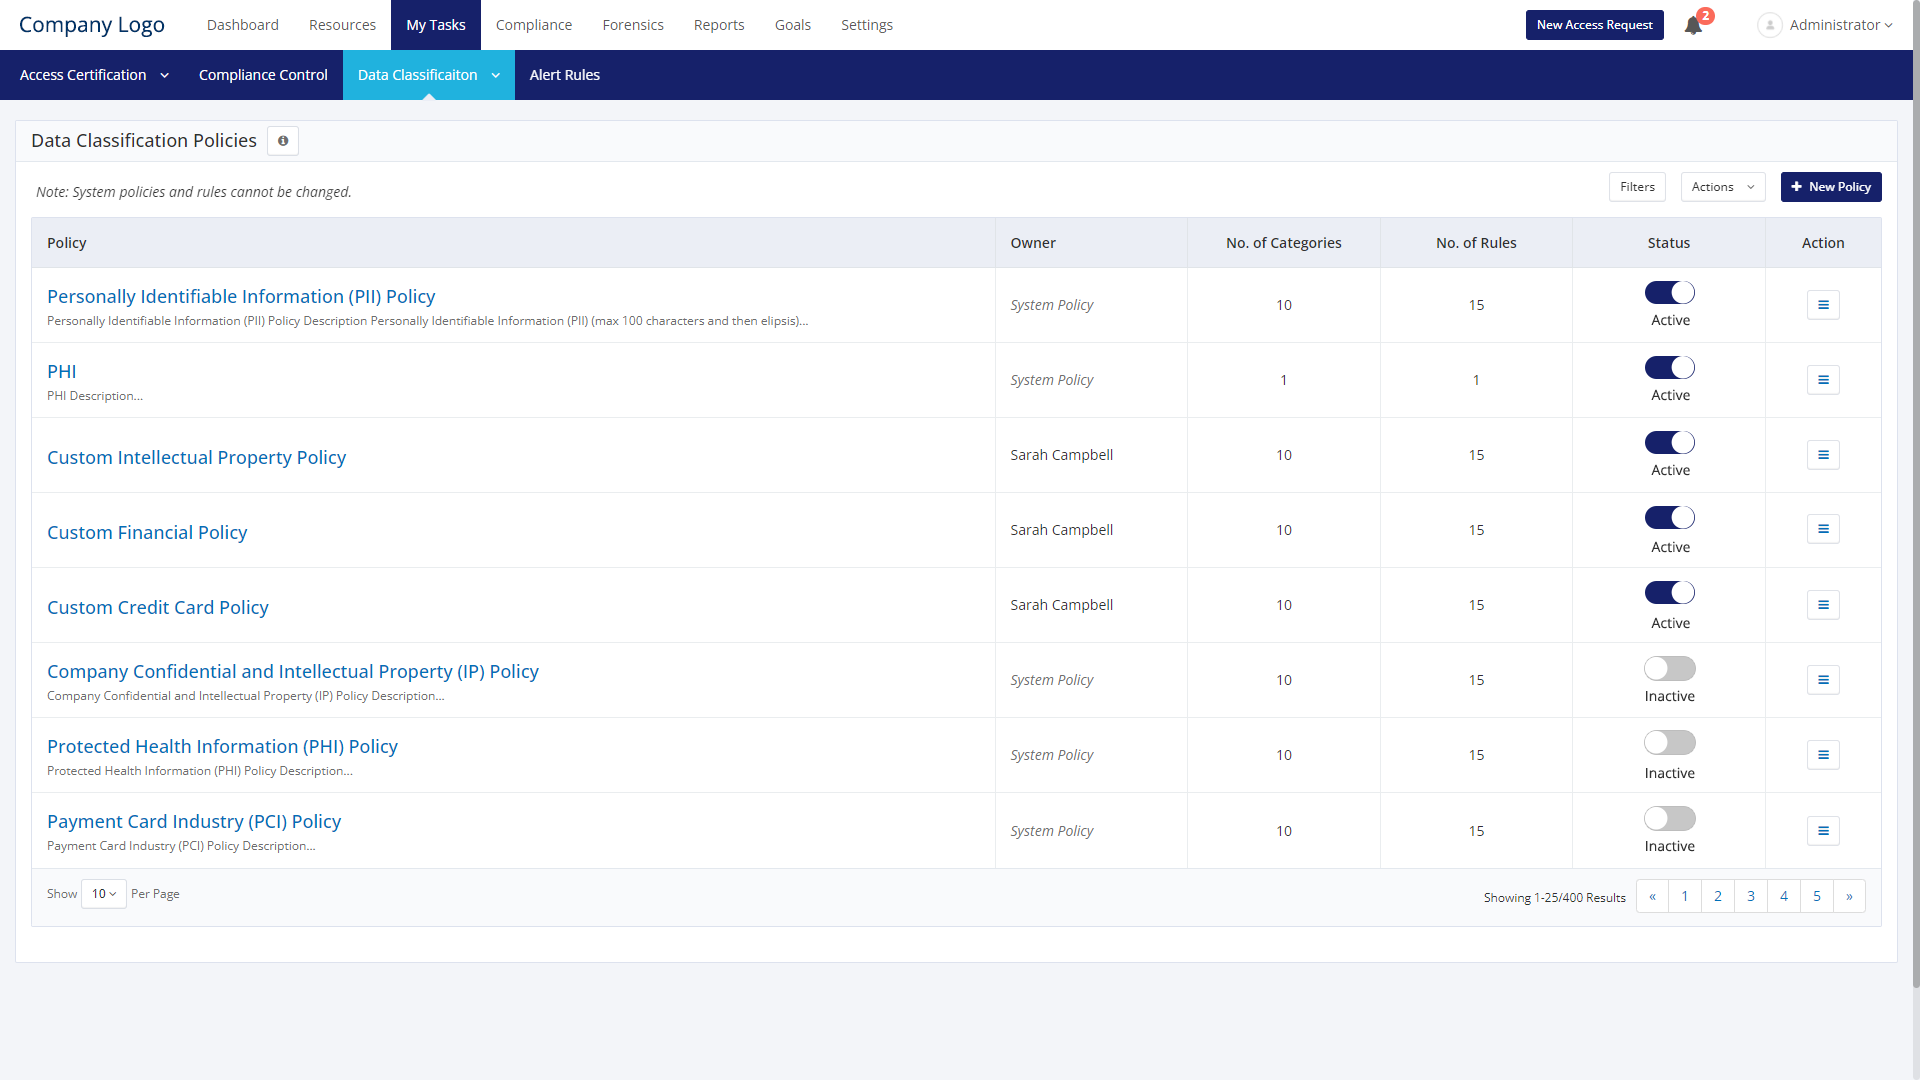Viewport: 1920px width, 1080px height.
Task: Open the rows per page dropdown
Action: pos(104,894)
